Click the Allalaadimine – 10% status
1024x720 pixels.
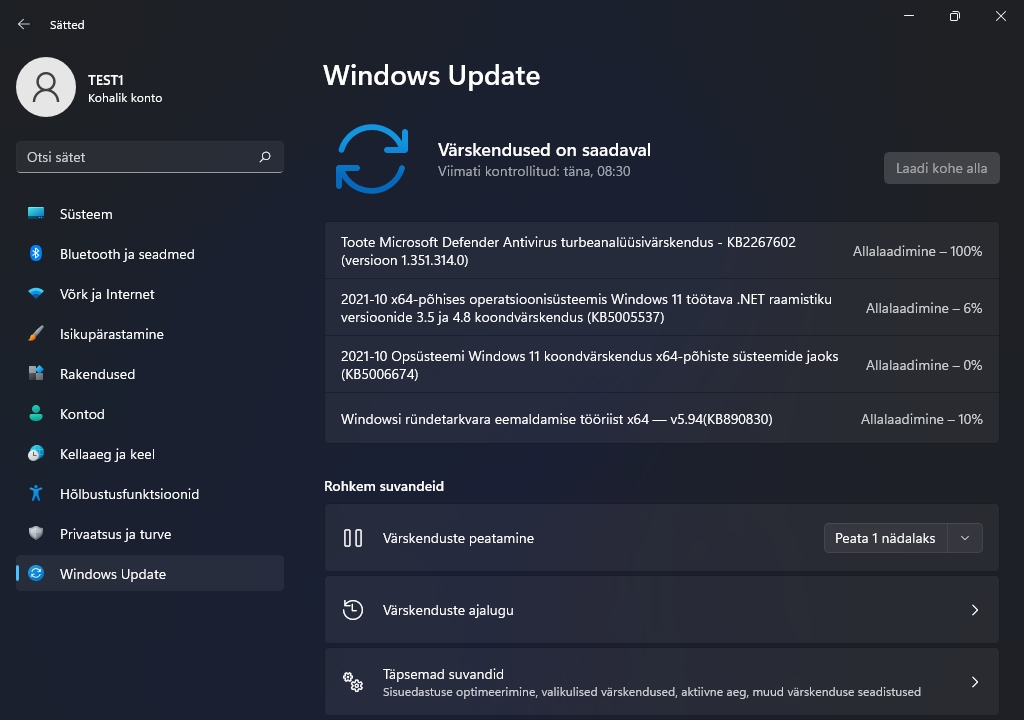pyautogui.click(x=921, y=419)
